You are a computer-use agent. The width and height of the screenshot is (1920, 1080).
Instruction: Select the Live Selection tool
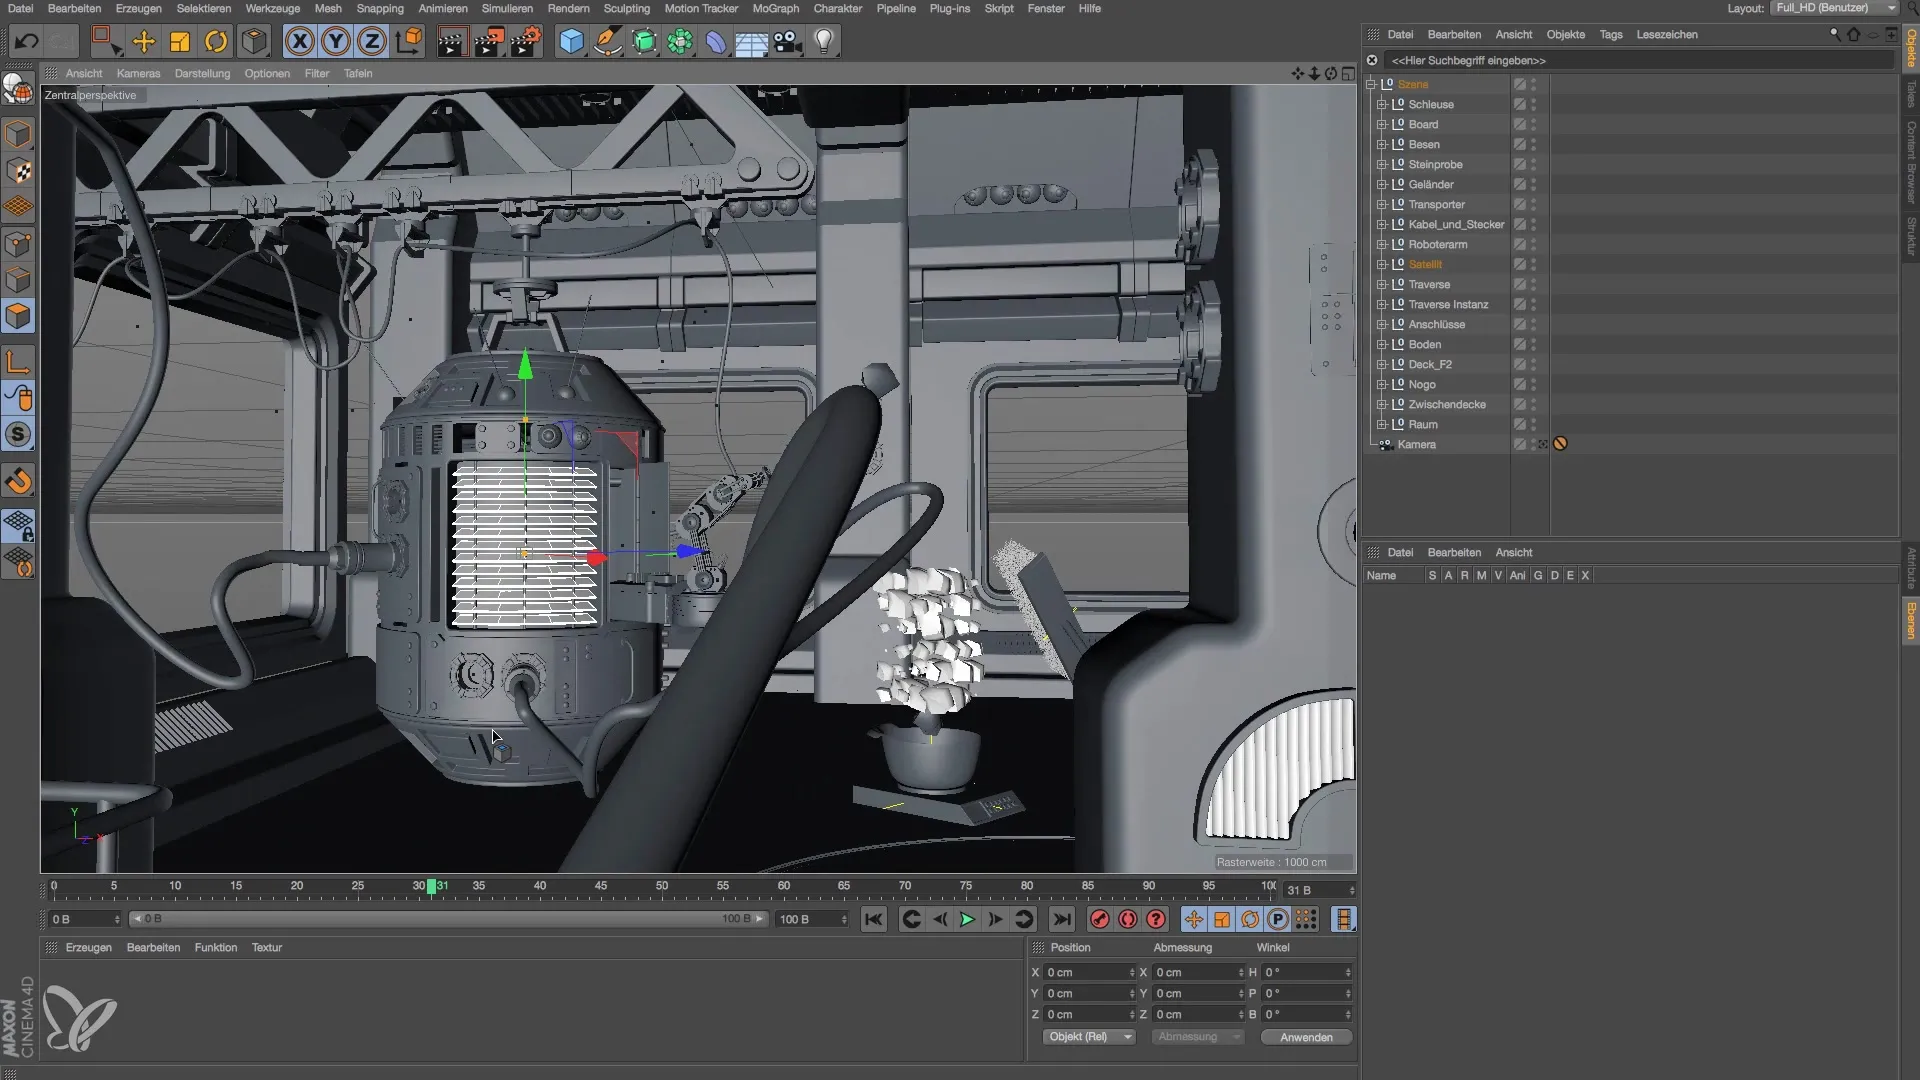pyautogui.click(x=106, y=41)
